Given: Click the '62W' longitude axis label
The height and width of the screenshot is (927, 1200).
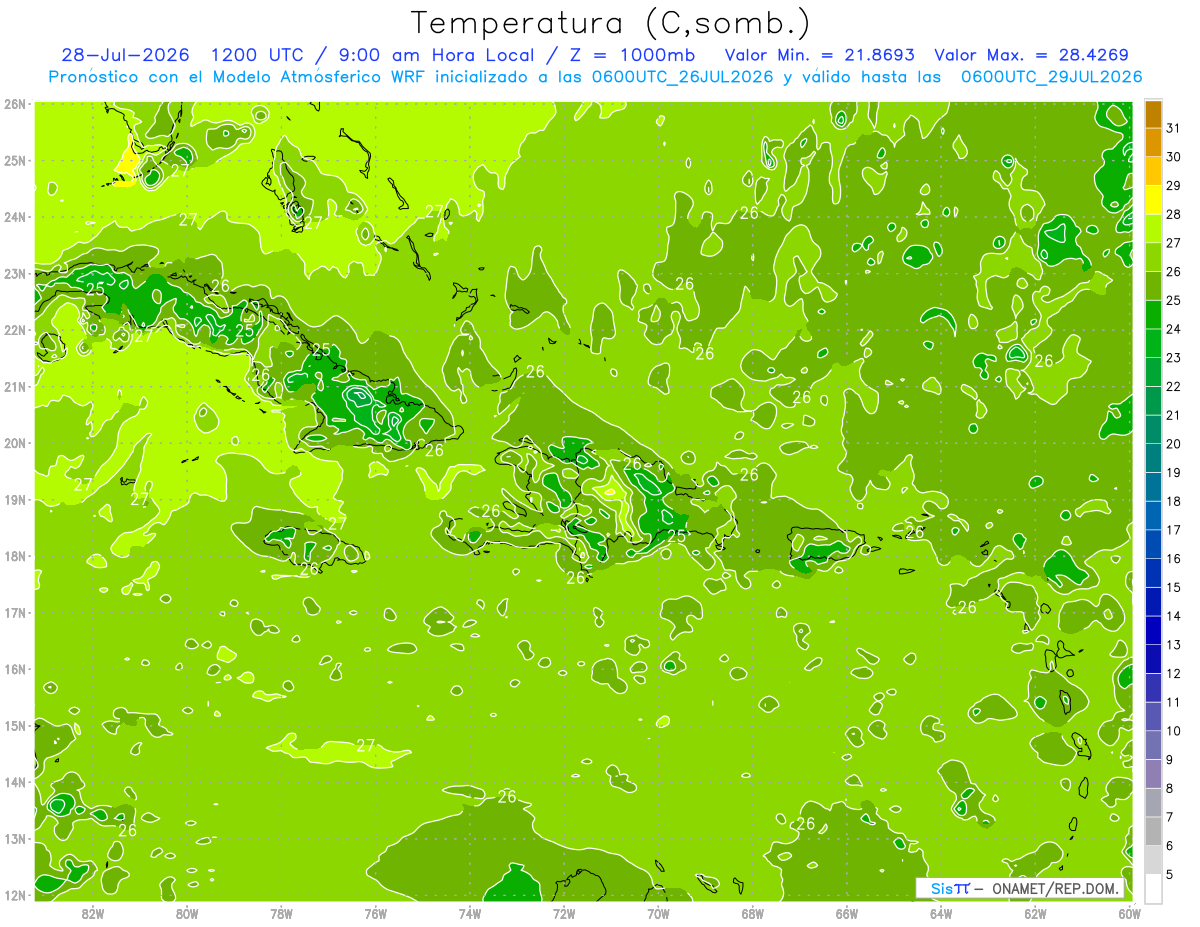Looking at the screenshot, I should 1035,912.
